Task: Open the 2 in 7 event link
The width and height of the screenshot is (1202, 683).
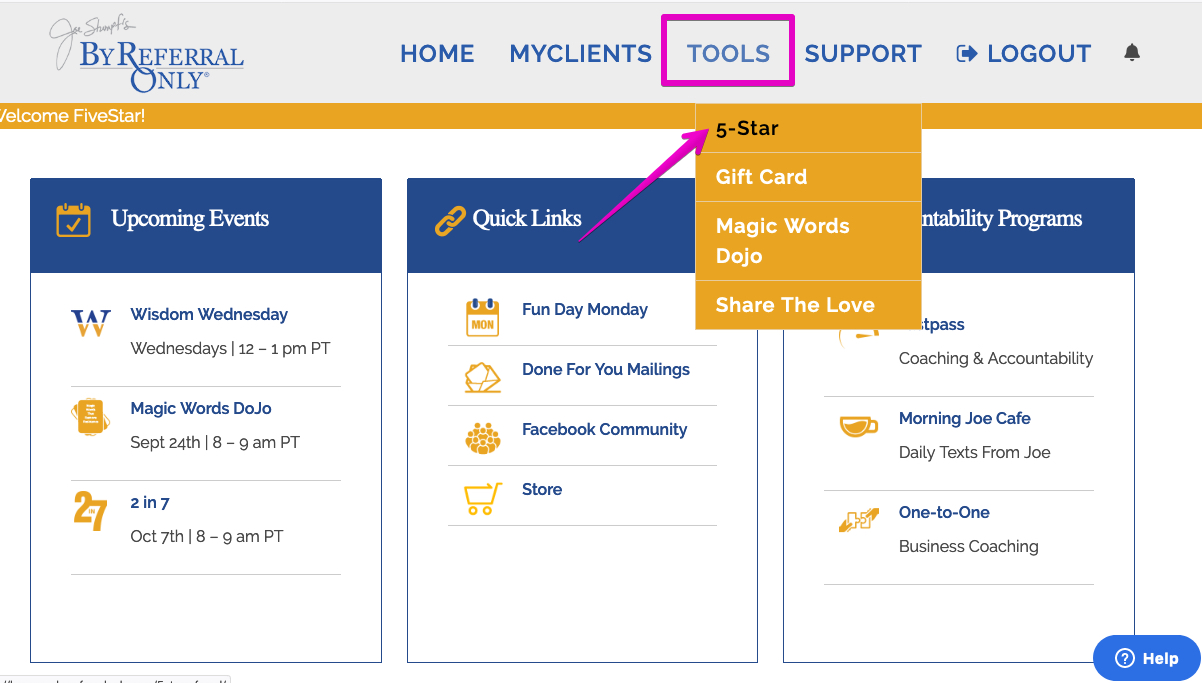Action: pyautogui.click(x=150, y=502)
